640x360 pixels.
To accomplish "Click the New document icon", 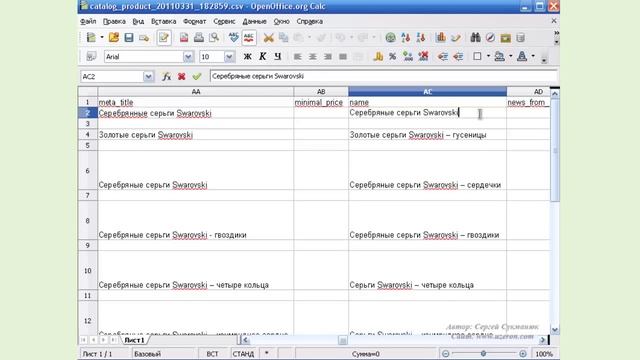I will [x=91, y=38].
